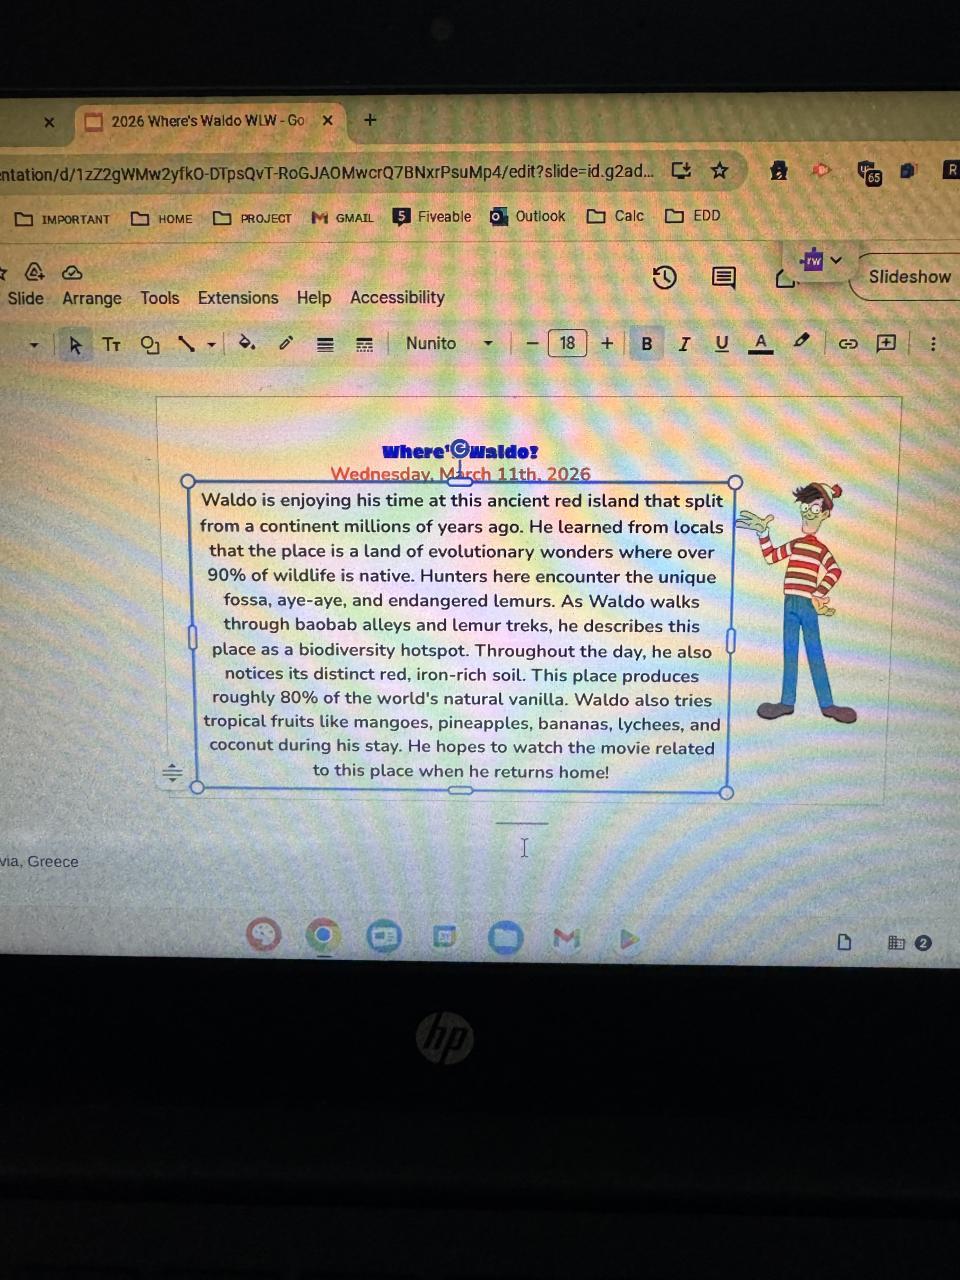Open version history clock icon

tap(664, 278)
